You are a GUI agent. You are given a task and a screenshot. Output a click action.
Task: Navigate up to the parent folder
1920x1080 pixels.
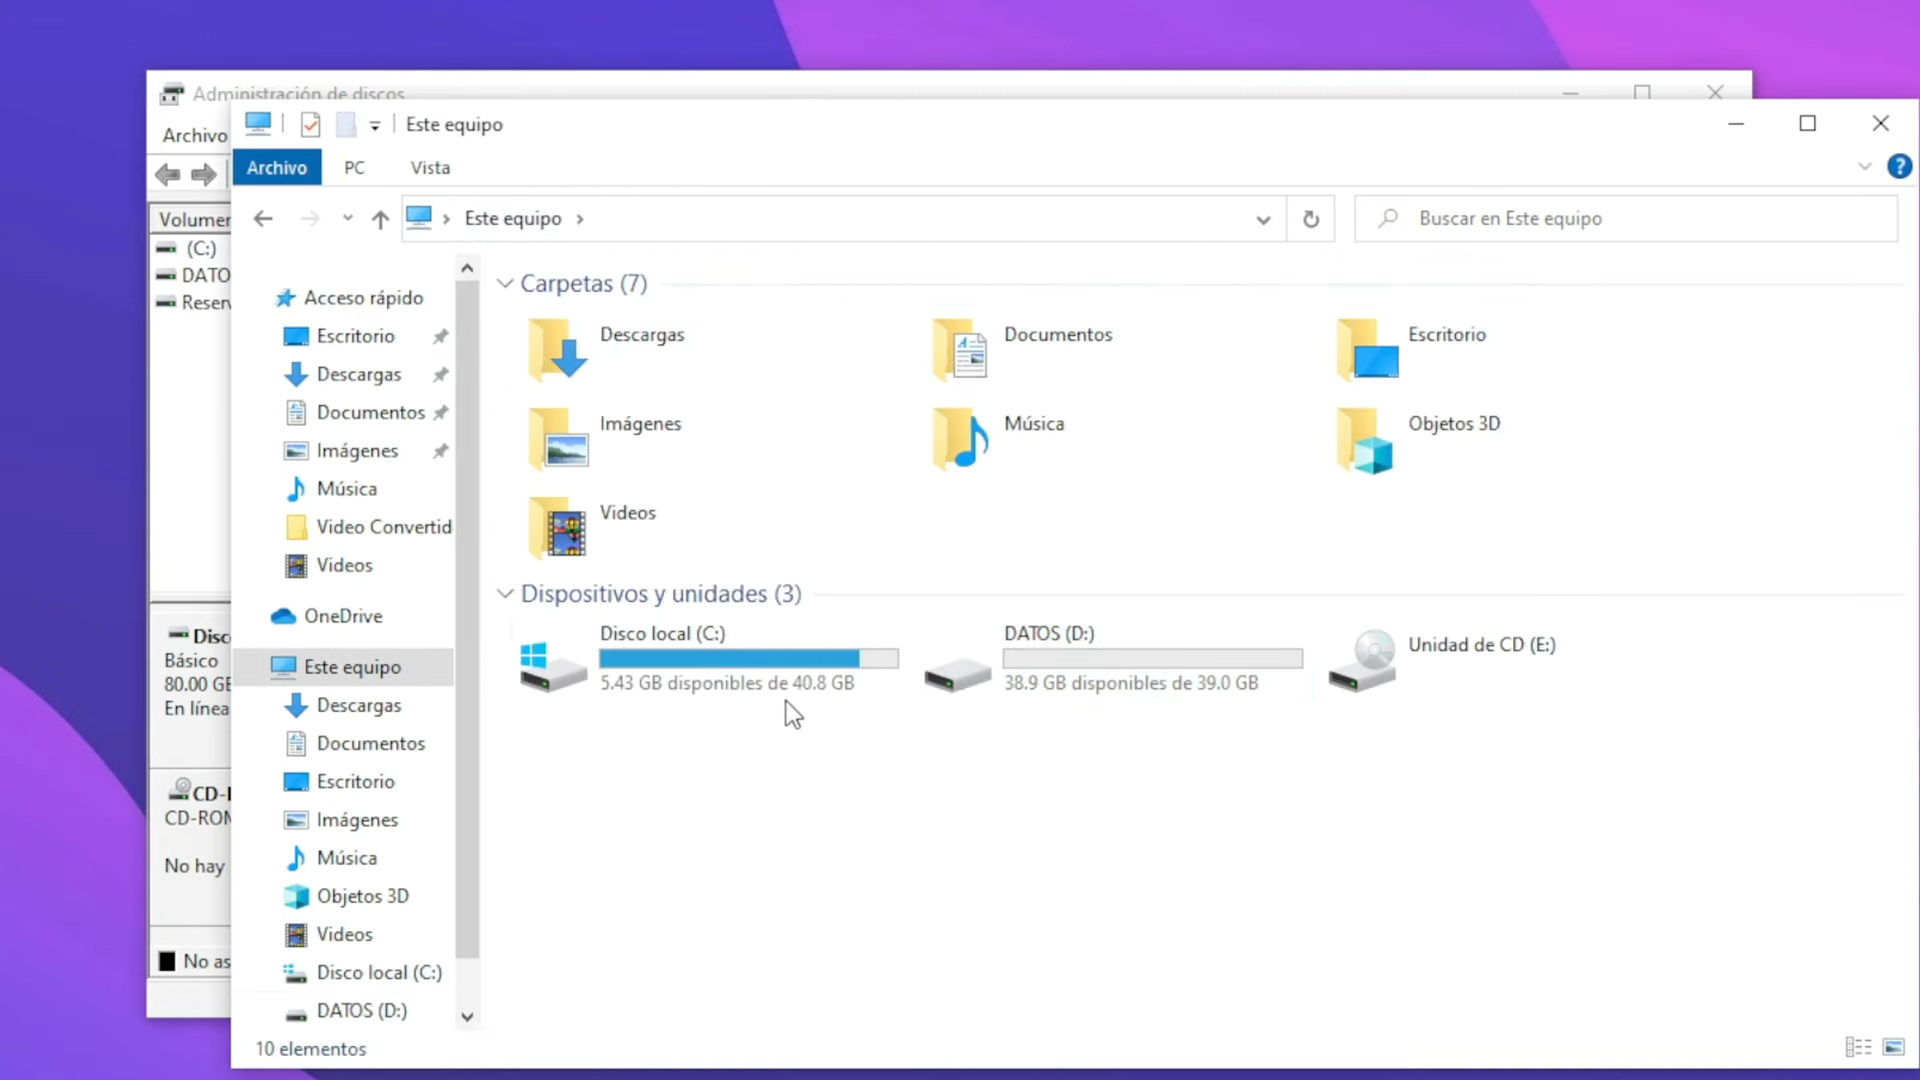pyautogui.click(x=379, y=218)
